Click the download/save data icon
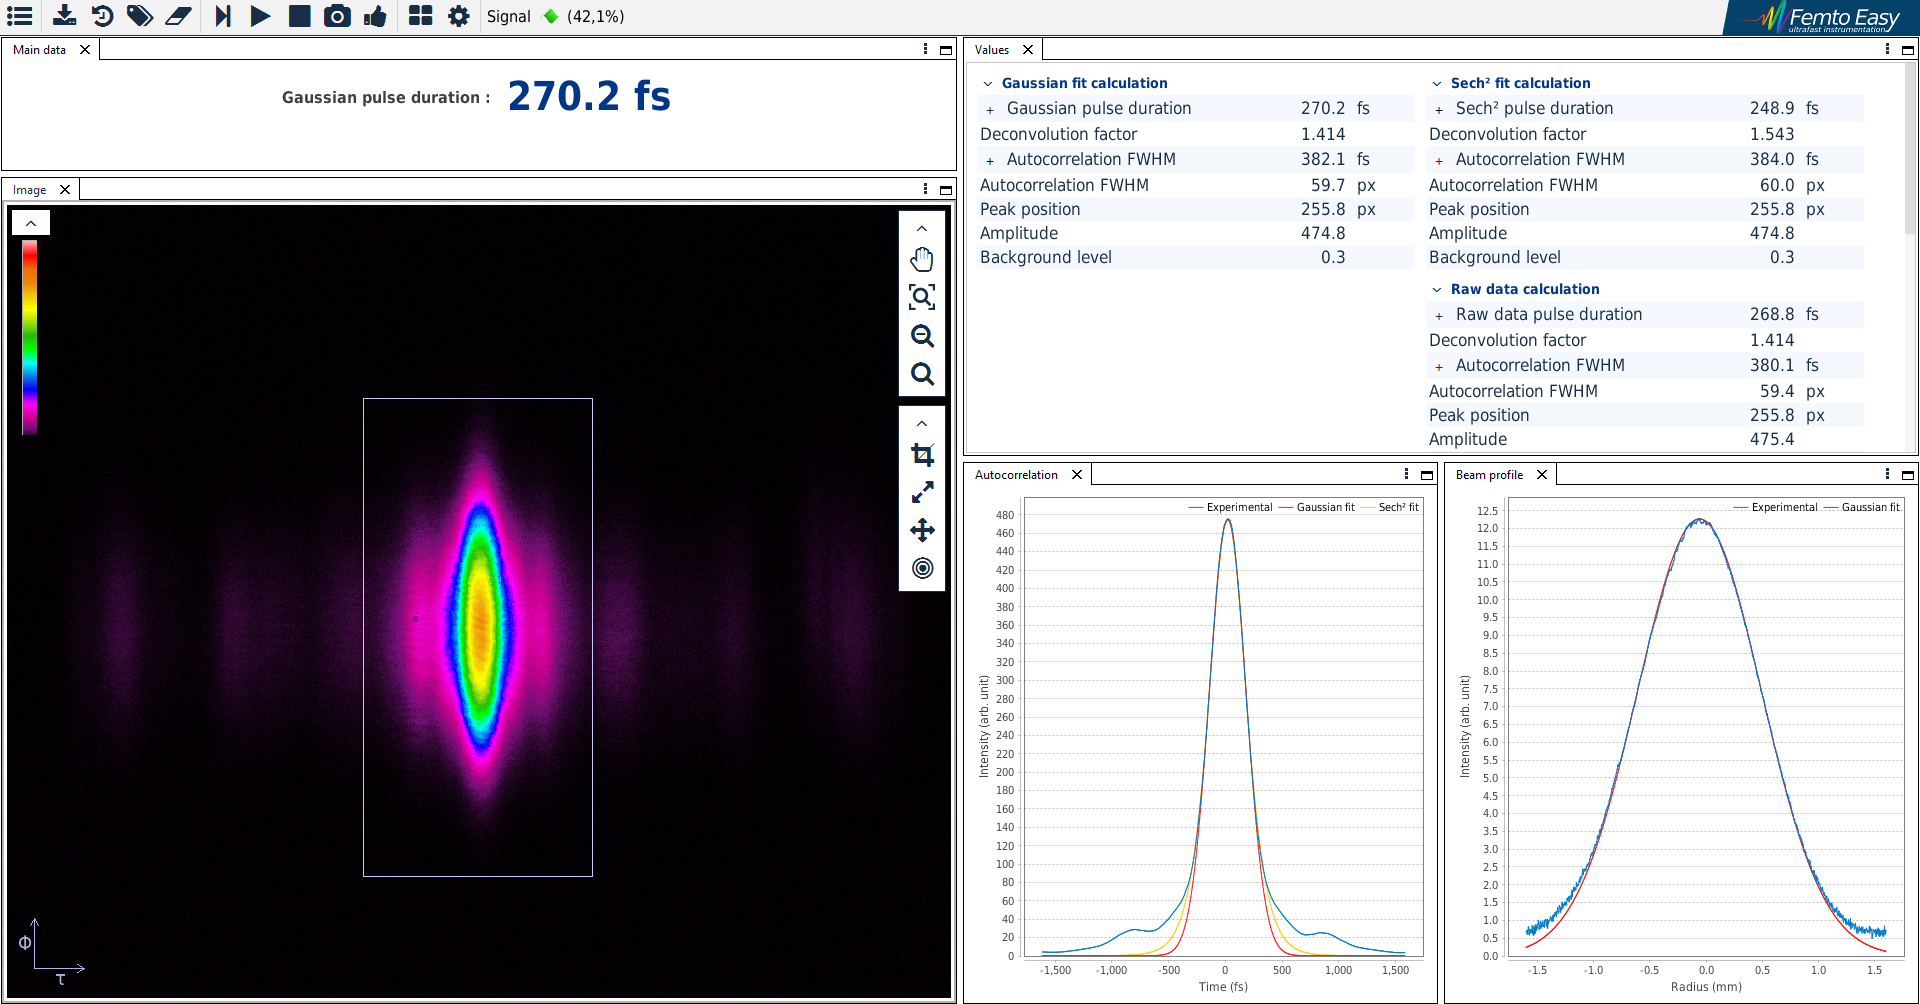This screenshot has height=1004, width=1920. tap(64, 16)
